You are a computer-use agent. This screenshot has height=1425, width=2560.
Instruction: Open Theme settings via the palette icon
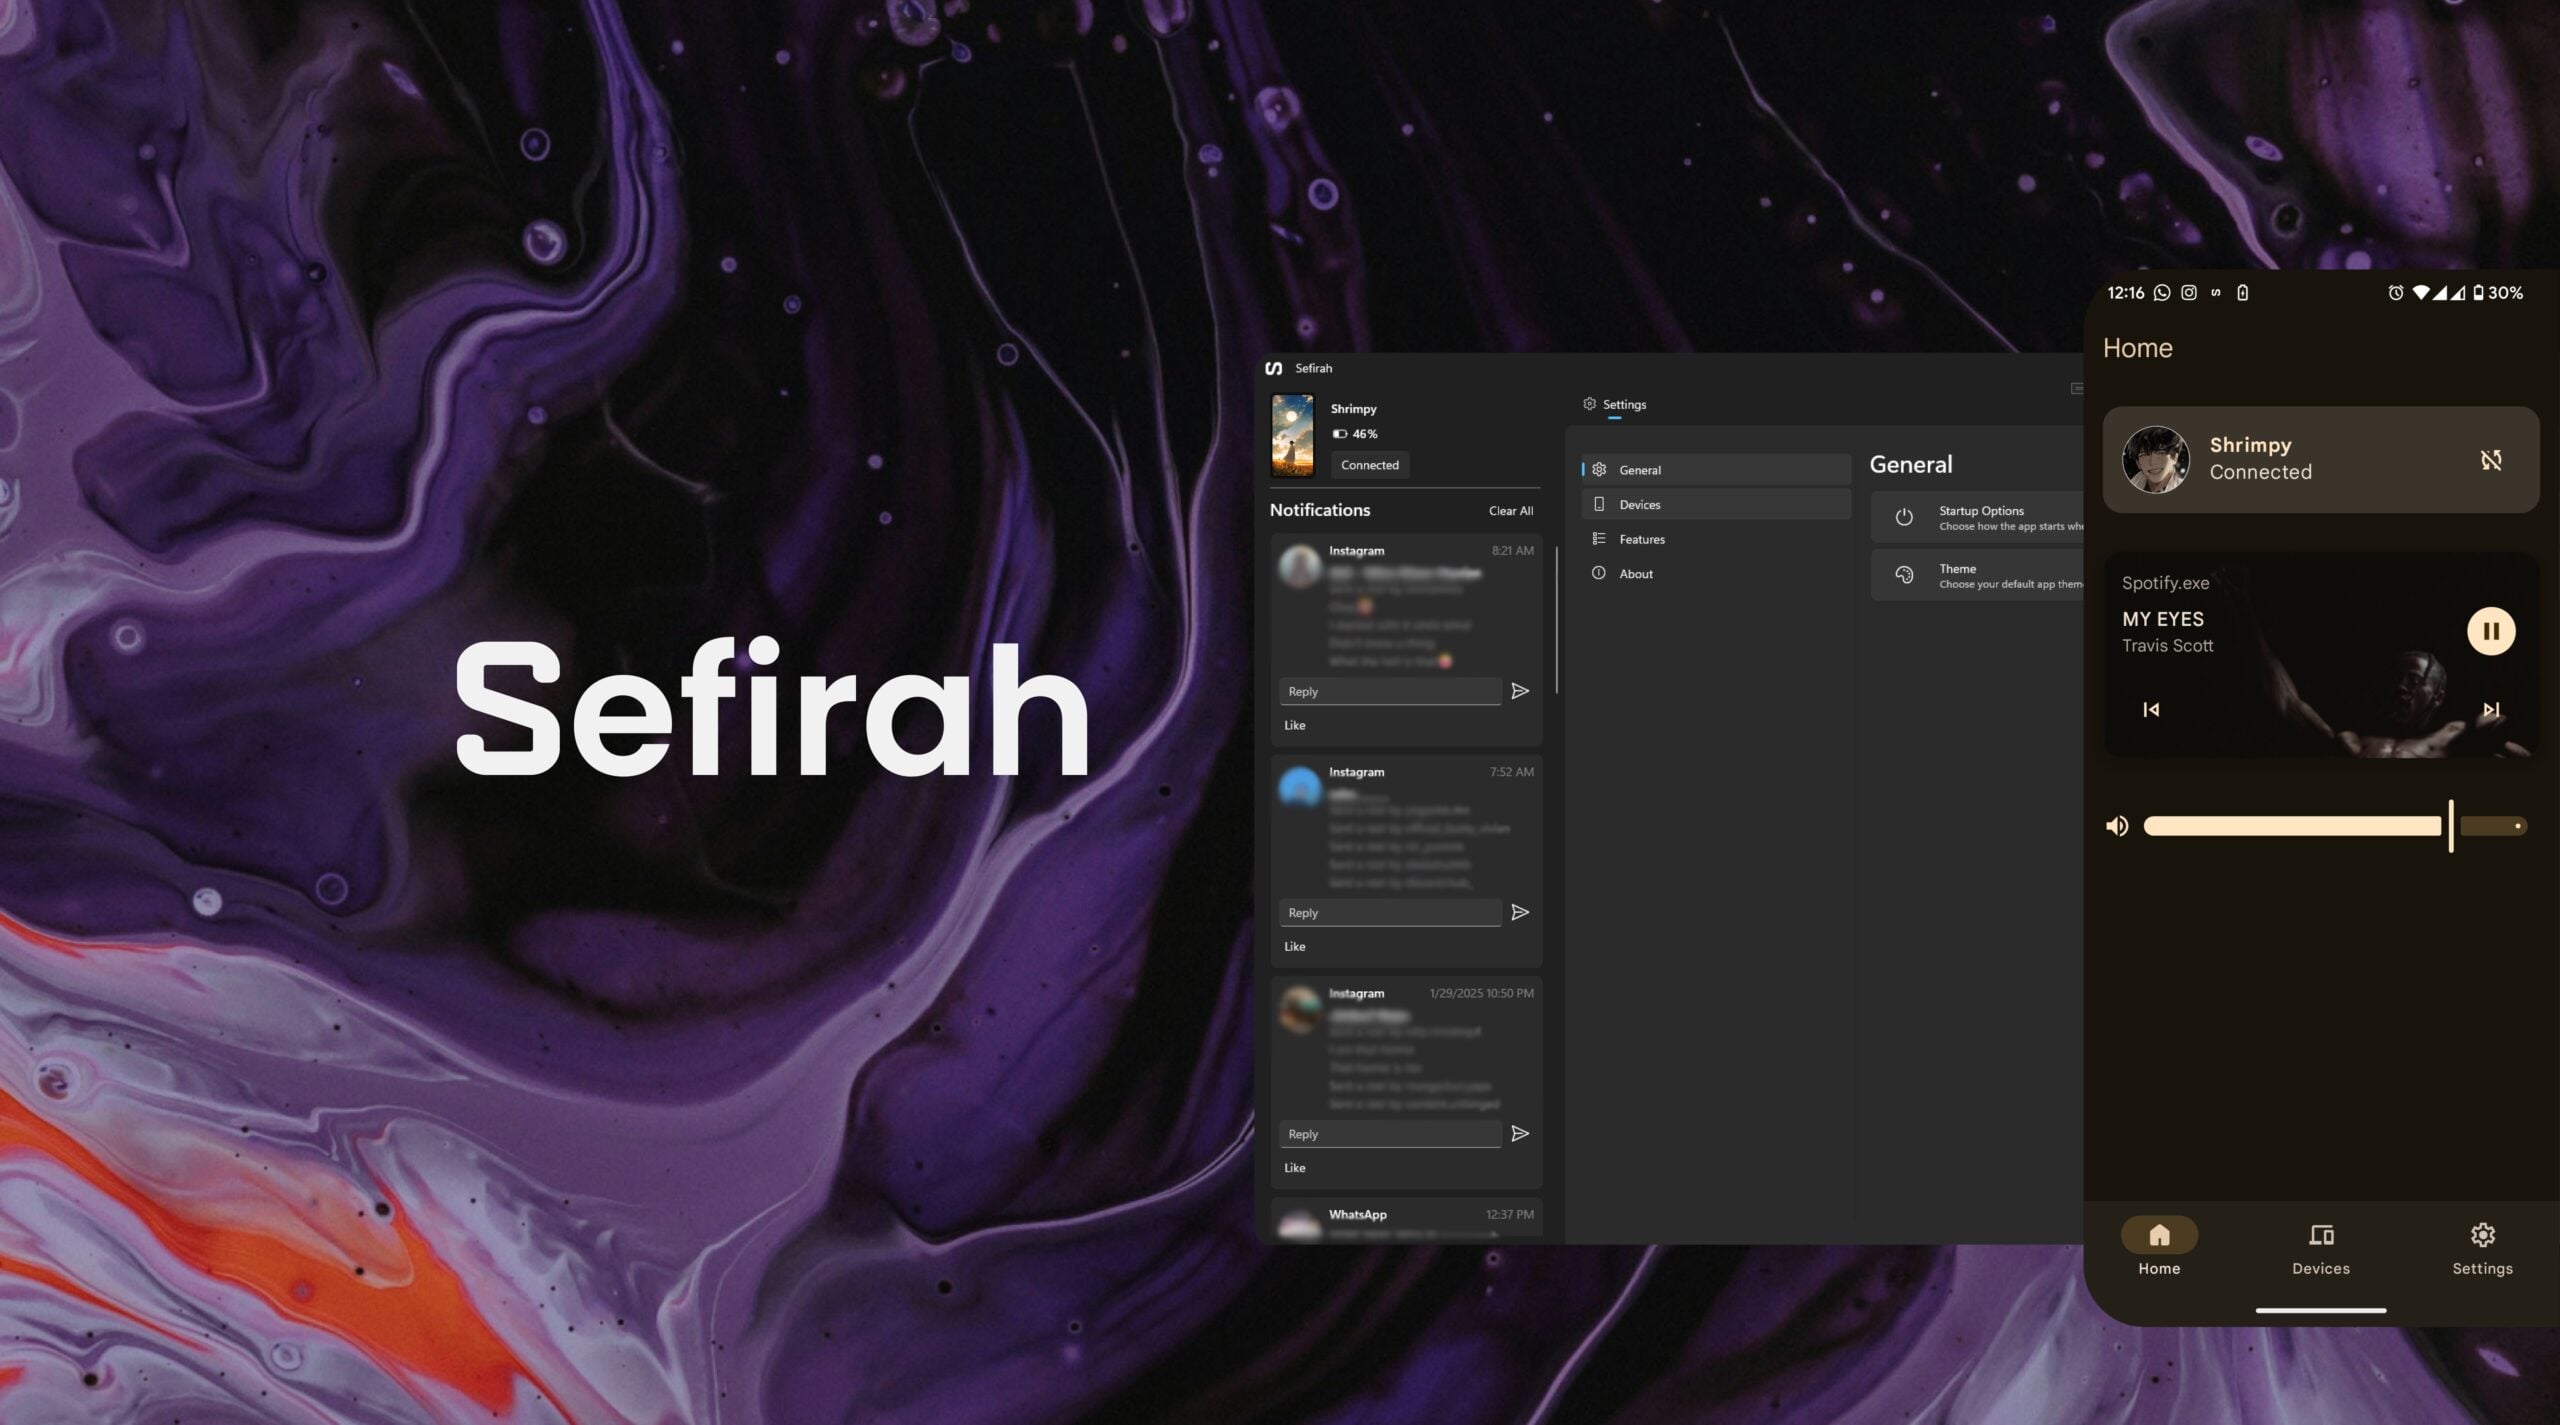tap(1904, 574)
